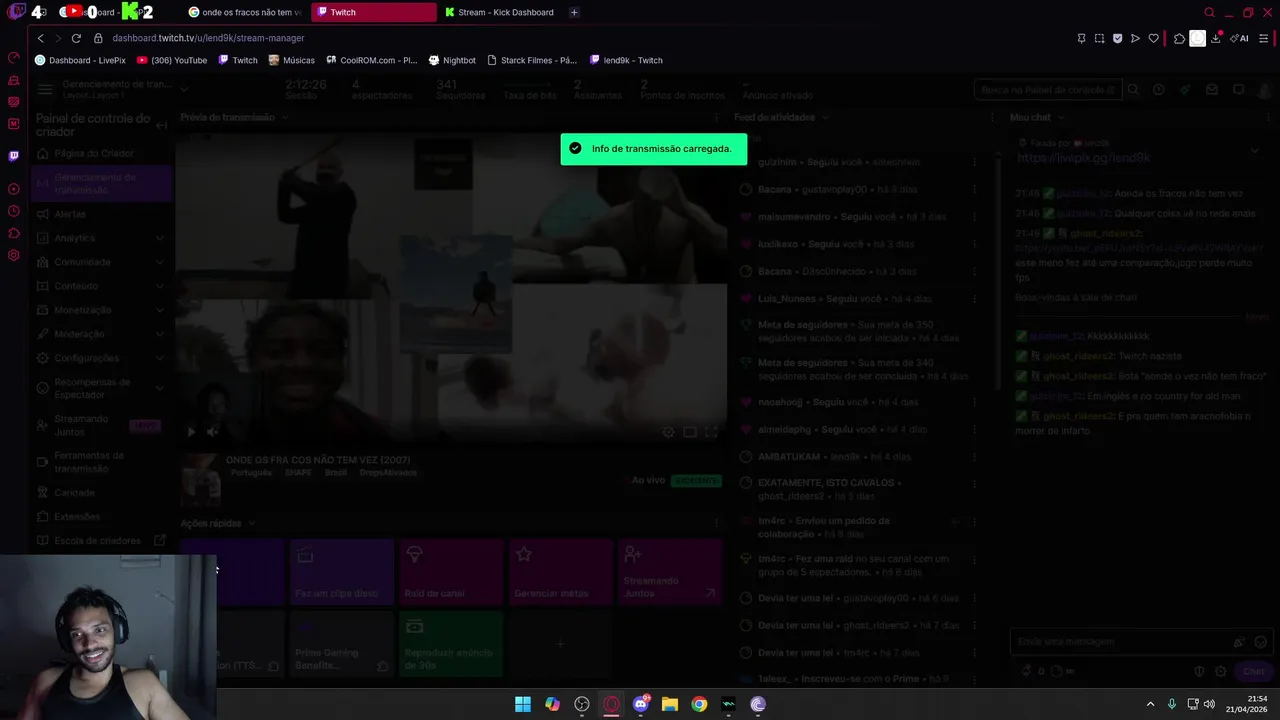The width and height of the screenshot is (1280, 720).
Task: Open the dashboard hamburger menu icon
Action: (x=45, y=90)
